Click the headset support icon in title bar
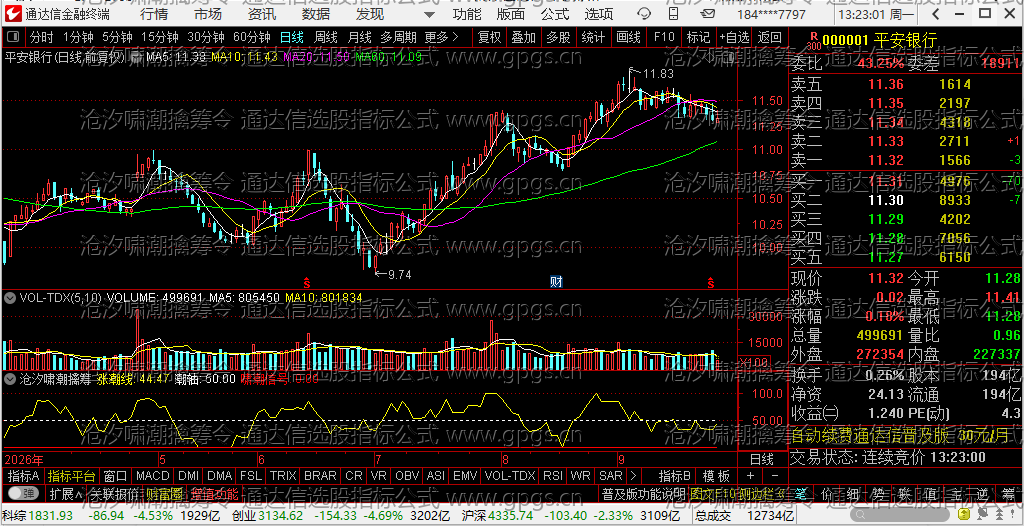Image resolution: width=1024 pixels, height=526 pixels. click(644, 14)
